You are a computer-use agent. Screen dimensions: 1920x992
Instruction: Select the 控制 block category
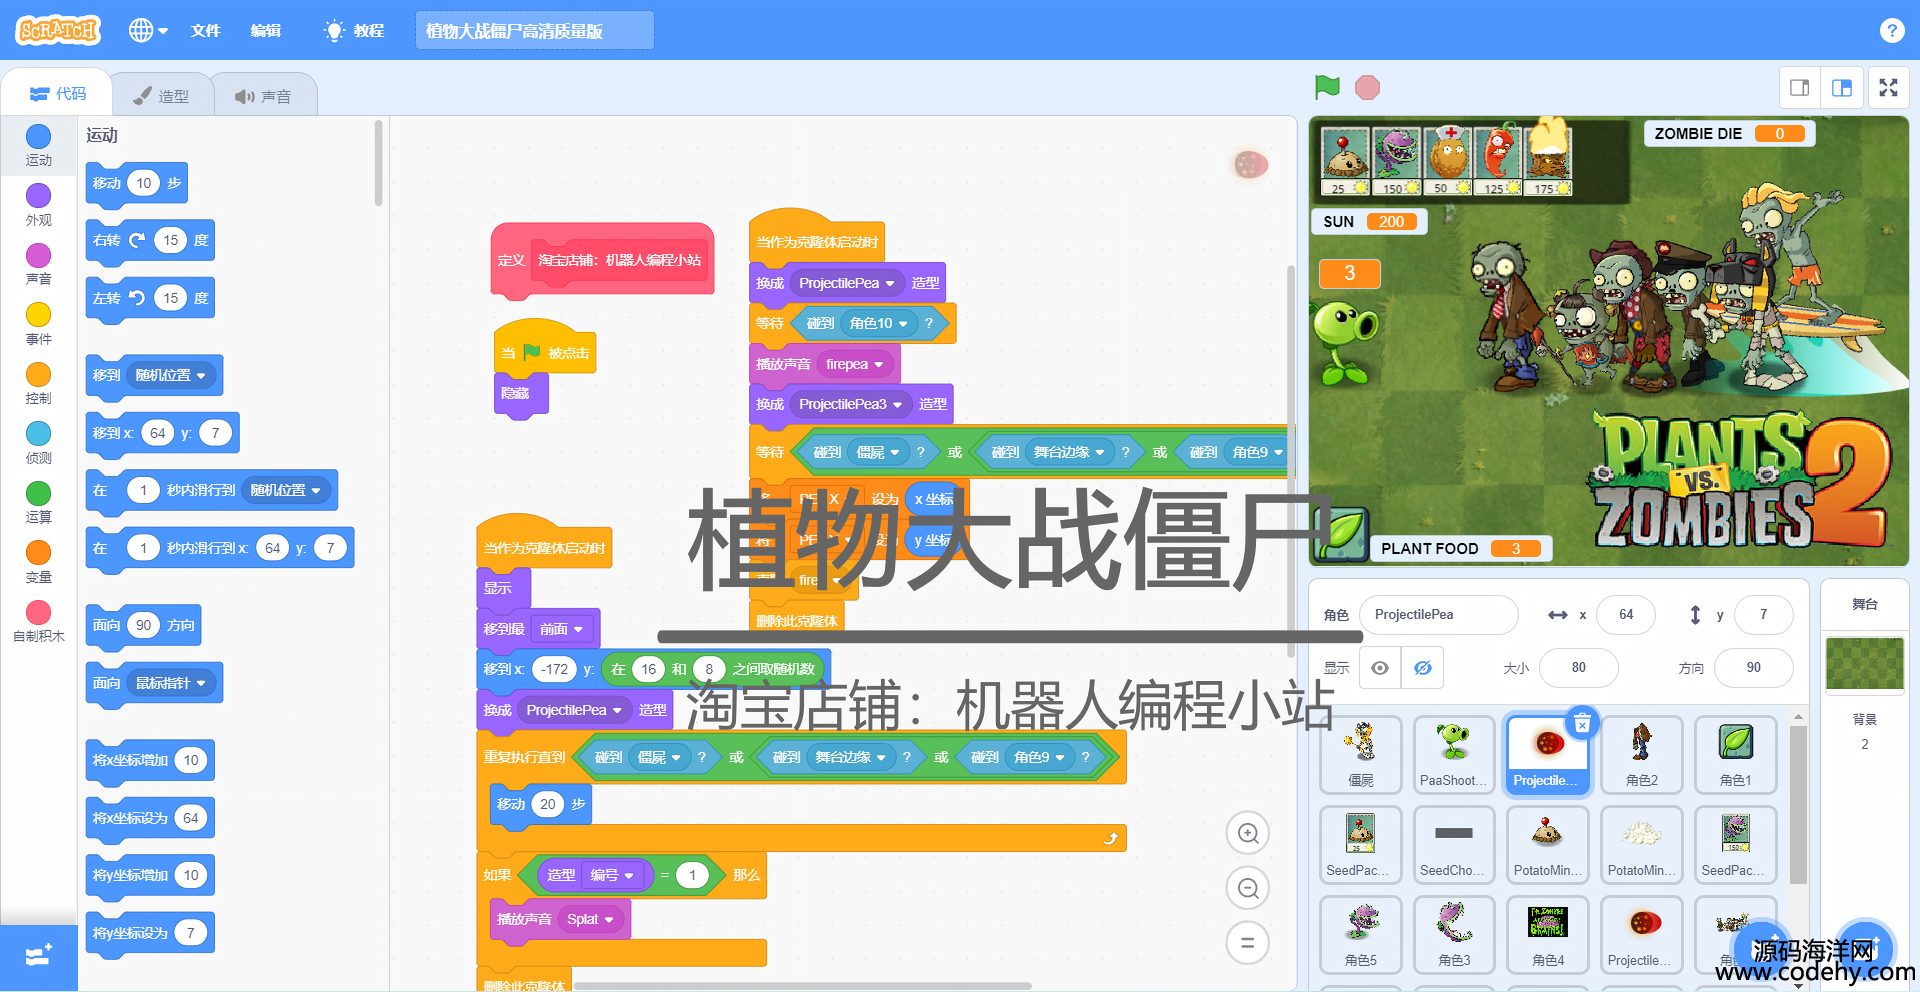(x=38, y=383)
